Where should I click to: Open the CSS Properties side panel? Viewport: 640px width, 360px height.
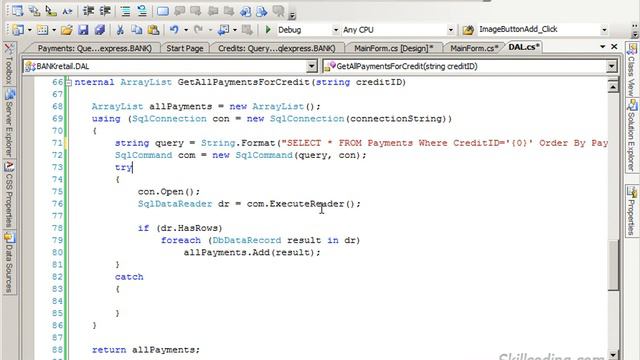coord(9,195)
